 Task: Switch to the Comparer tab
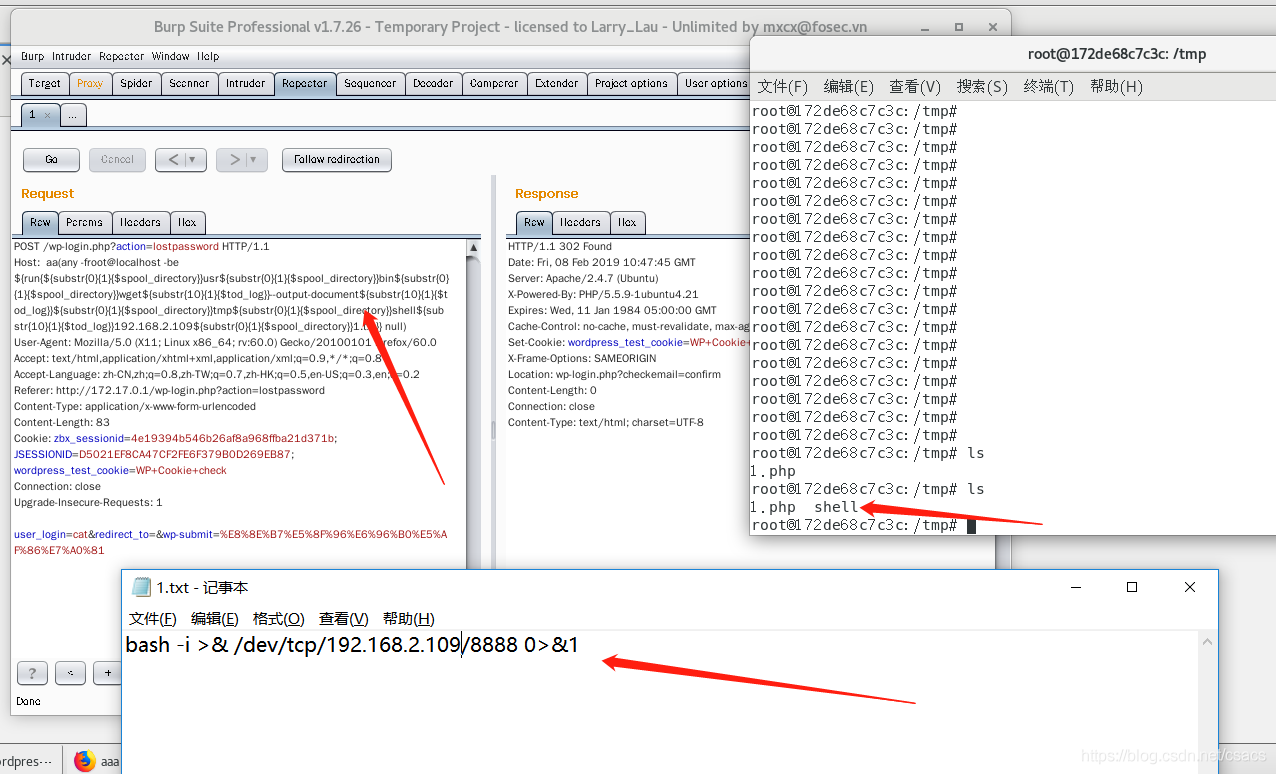click(494, 84)
